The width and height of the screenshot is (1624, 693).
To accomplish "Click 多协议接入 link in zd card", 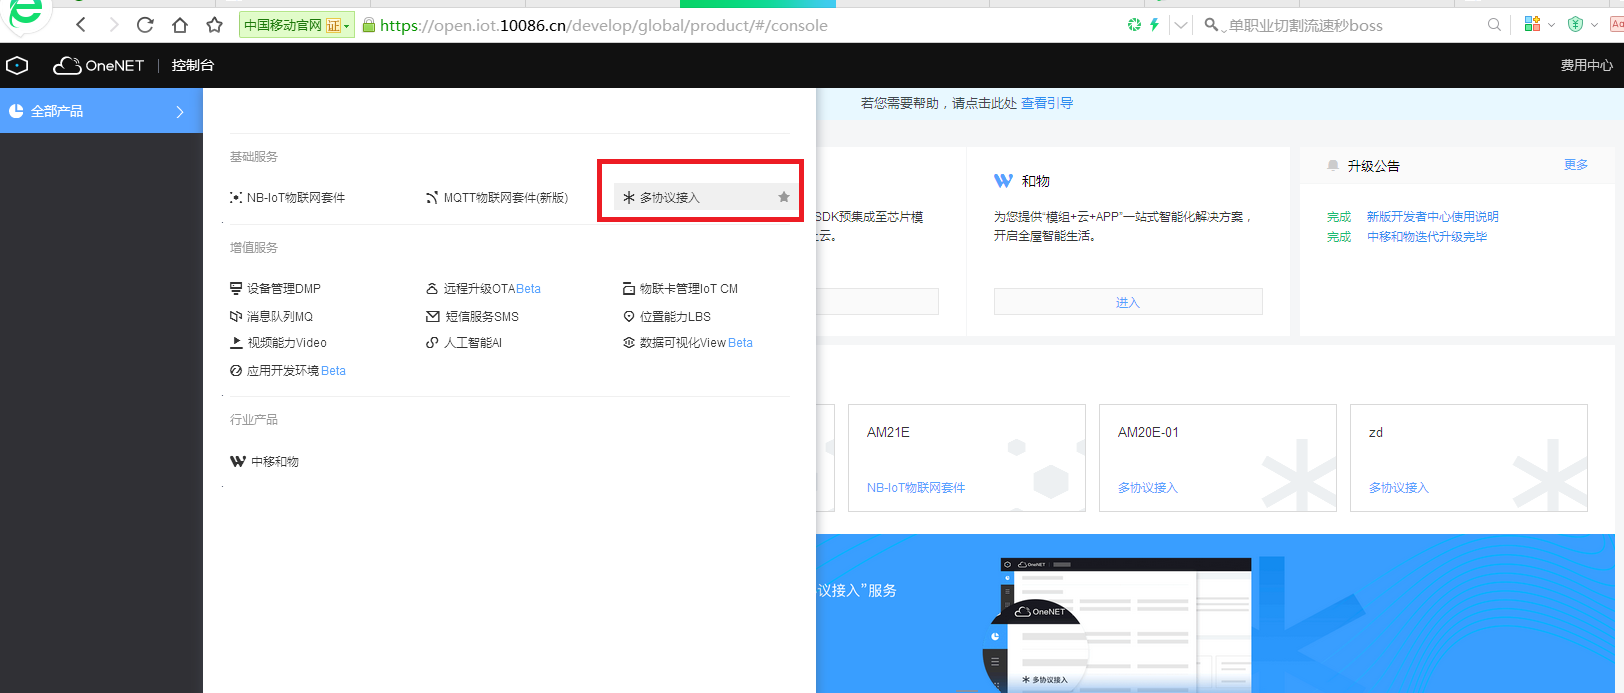I will point(1399,488).
